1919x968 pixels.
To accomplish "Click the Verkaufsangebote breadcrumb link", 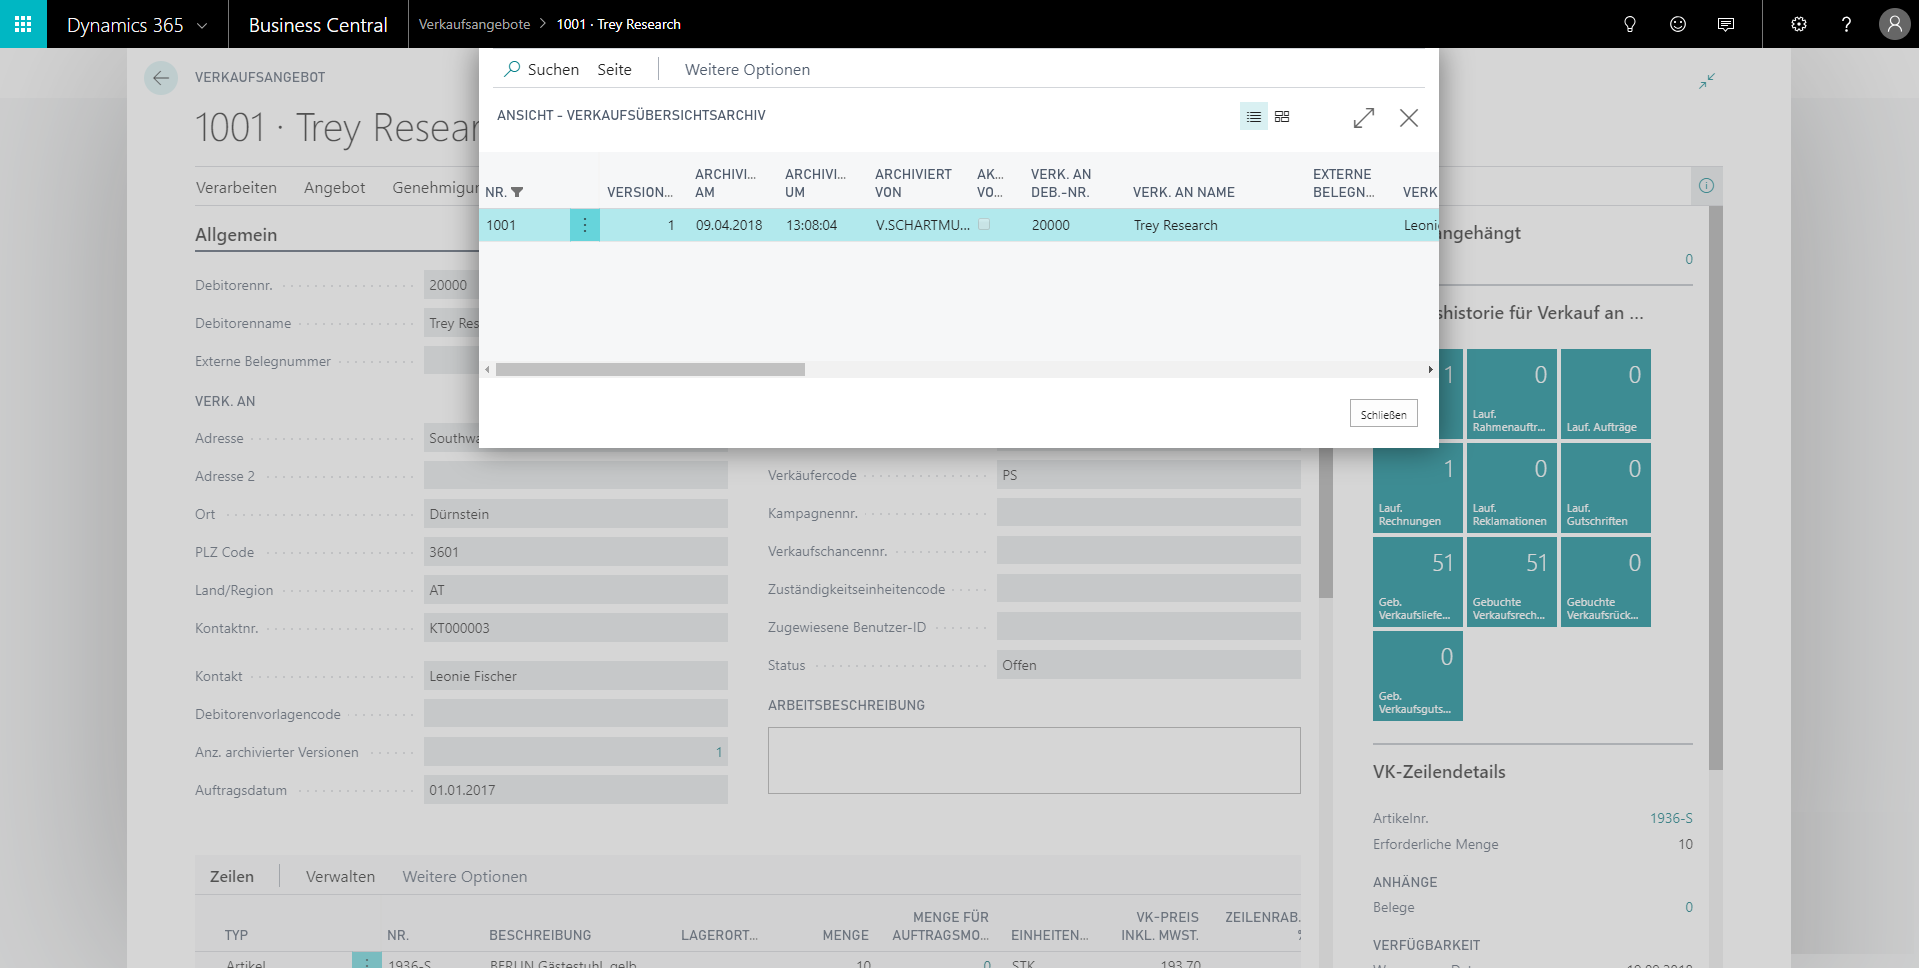I will (474, 24).
